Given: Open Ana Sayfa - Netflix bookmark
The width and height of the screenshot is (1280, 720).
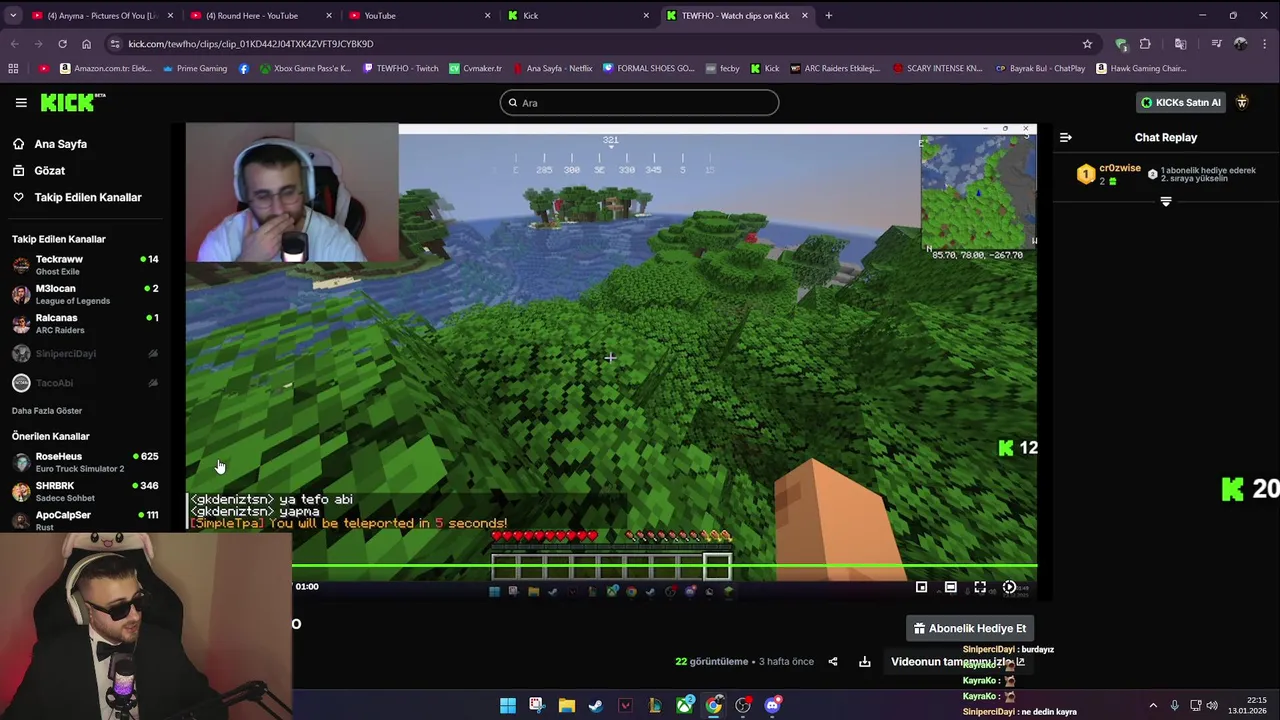Looking at the screenshot, I should click(x=552, y=68).
